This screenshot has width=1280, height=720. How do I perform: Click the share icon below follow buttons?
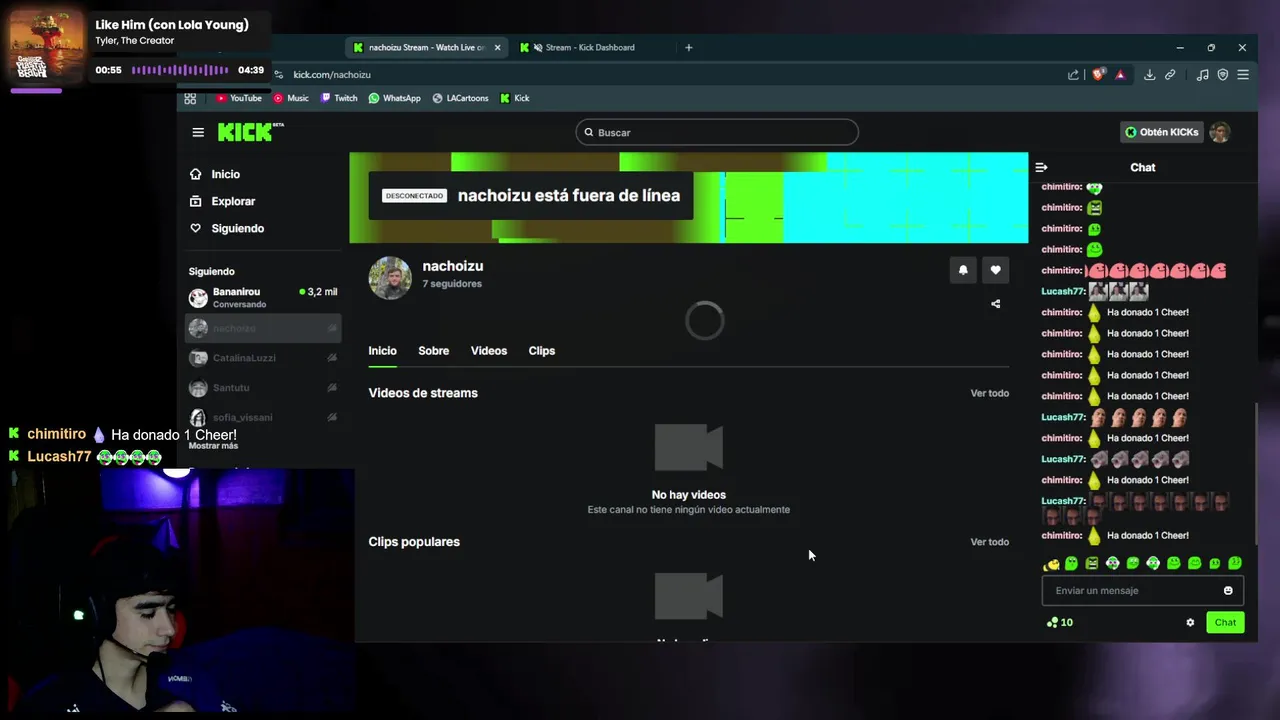(995, 304)
